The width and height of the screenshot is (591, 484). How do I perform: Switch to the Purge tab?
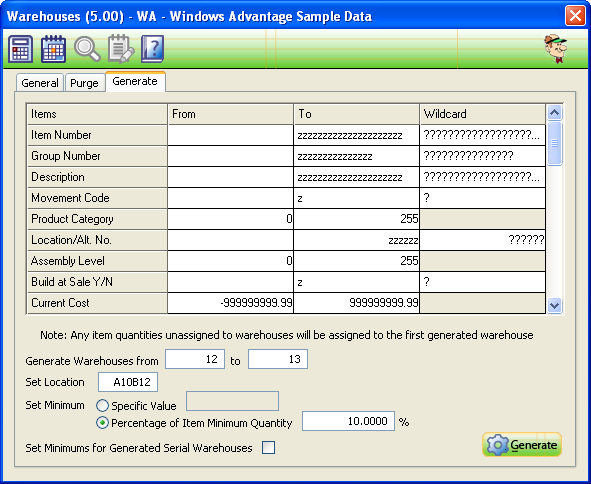pos(84,83)
